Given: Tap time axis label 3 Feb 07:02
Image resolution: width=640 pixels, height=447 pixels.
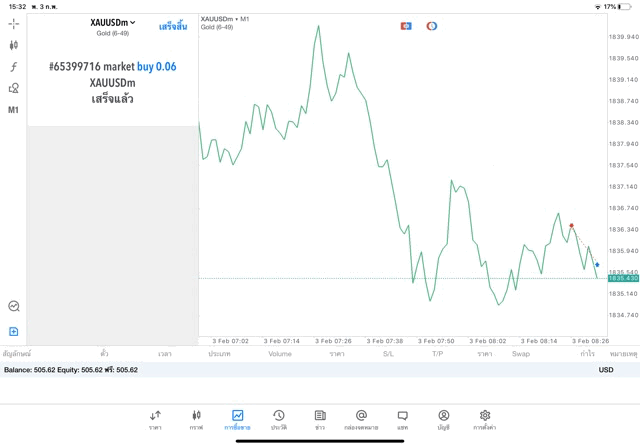Looking at the screenshot, I should (230, 341).
